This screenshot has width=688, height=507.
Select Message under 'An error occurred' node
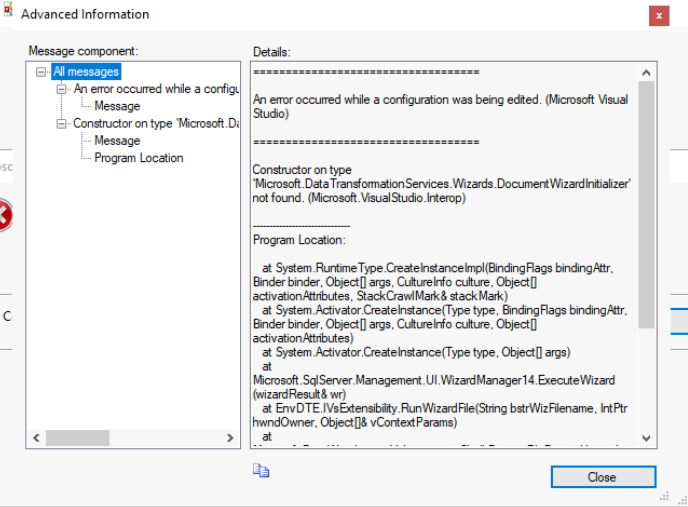point(117,106)
